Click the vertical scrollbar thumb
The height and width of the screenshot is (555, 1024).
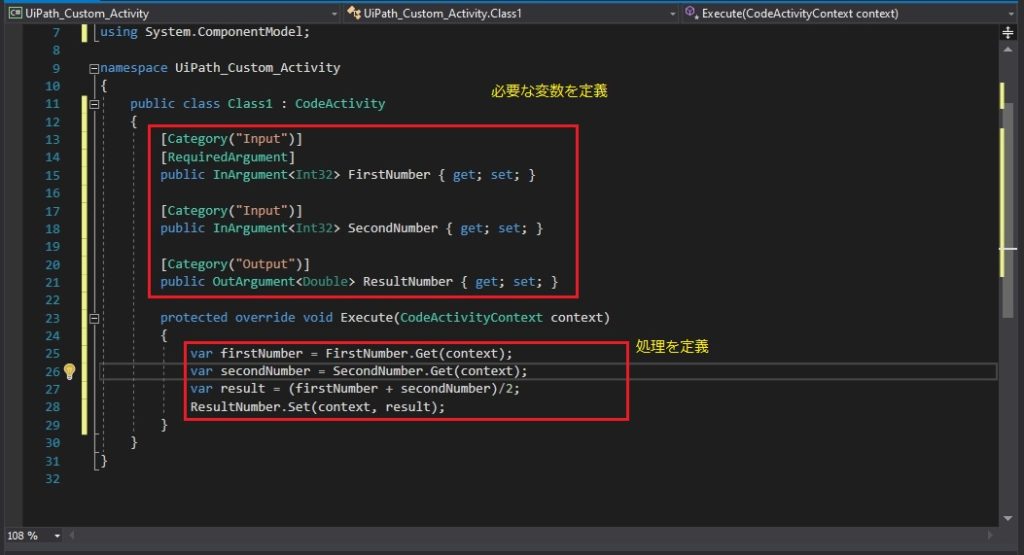pos(1008,210)
